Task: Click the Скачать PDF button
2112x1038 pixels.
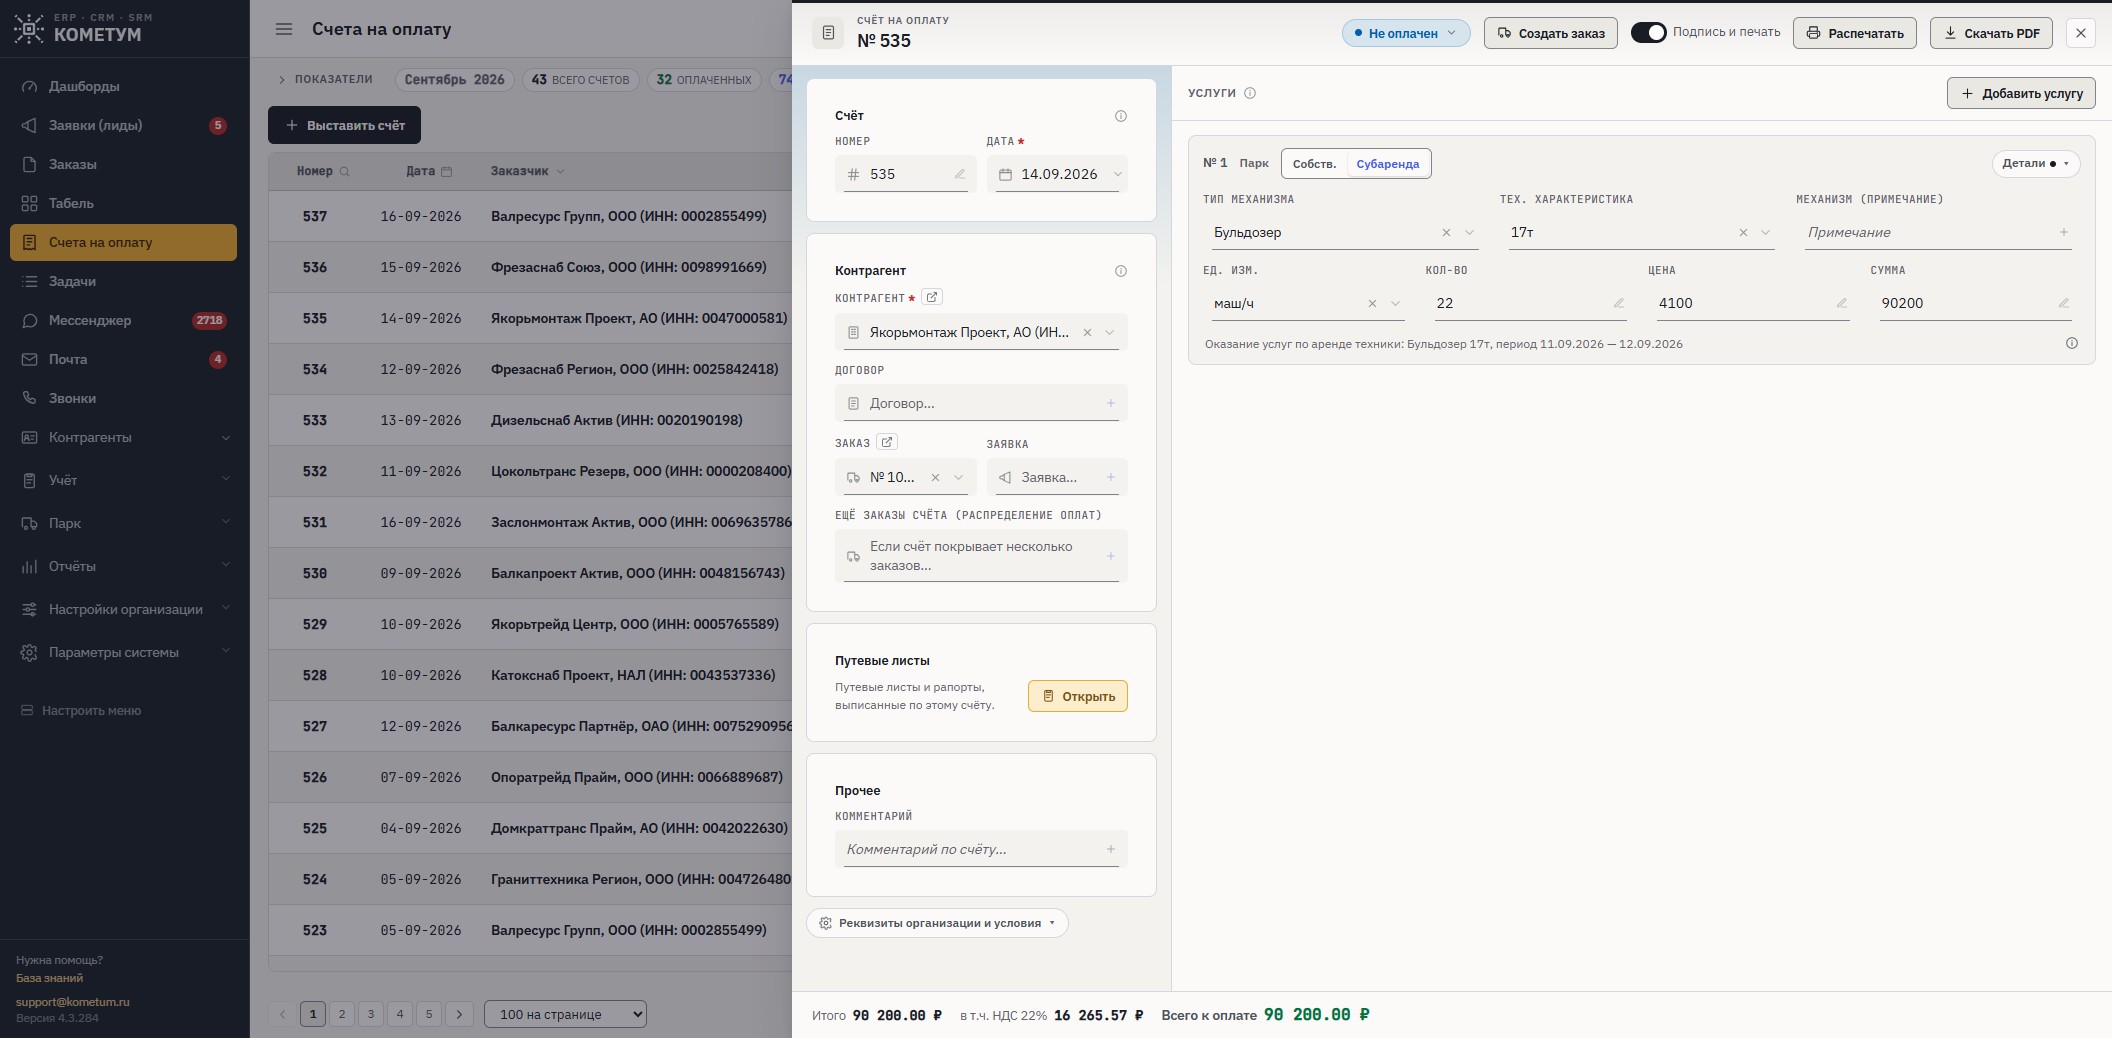Action: coord(1991,33)
